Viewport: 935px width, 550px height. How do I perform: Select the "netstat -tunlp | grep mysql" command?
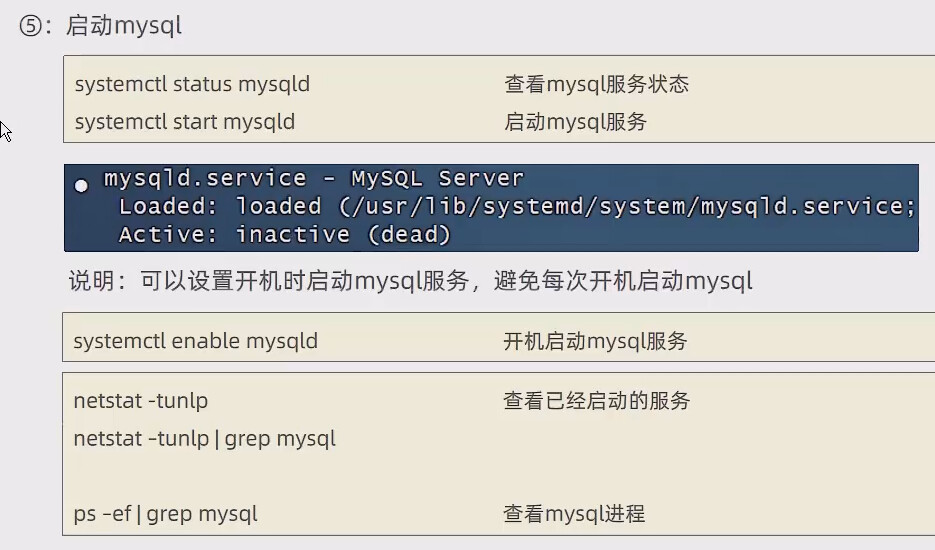[x=204, y=439]
